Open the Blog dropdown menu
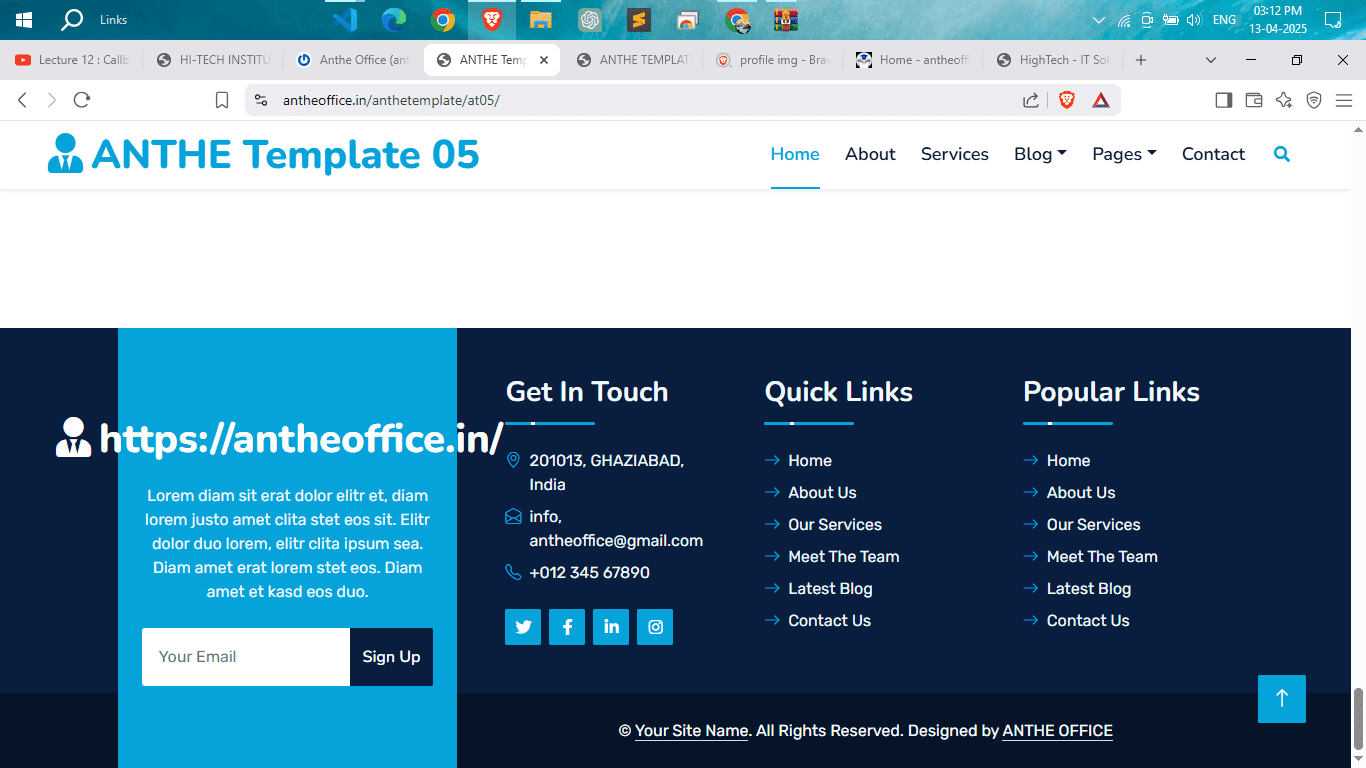This screenshot has width=1366, height=768. pos(1039,154)
